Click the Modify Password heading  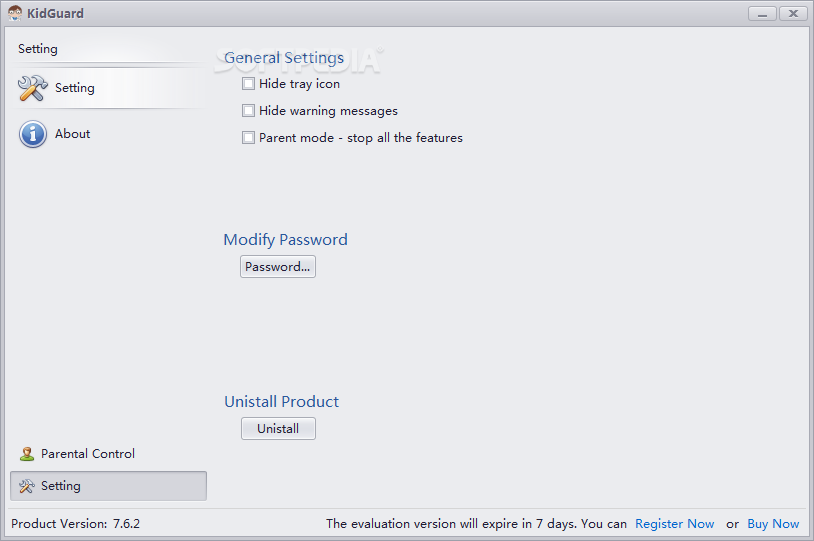coord(286,239)
